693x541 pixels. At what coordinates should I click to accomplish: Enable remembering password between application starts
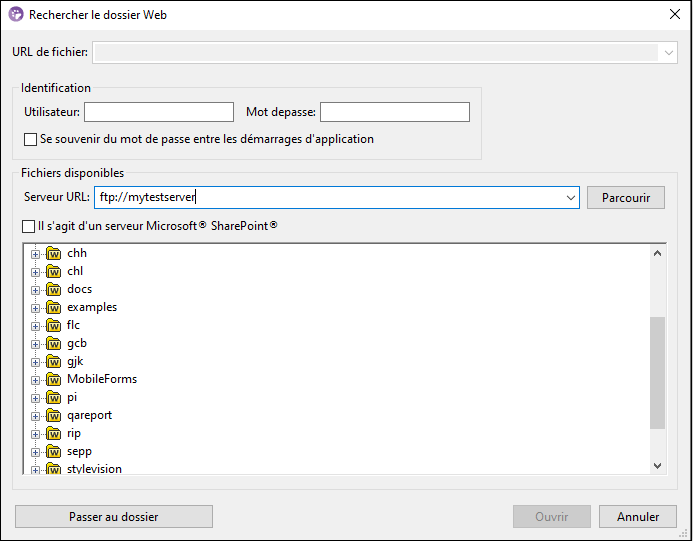point(30,140)
